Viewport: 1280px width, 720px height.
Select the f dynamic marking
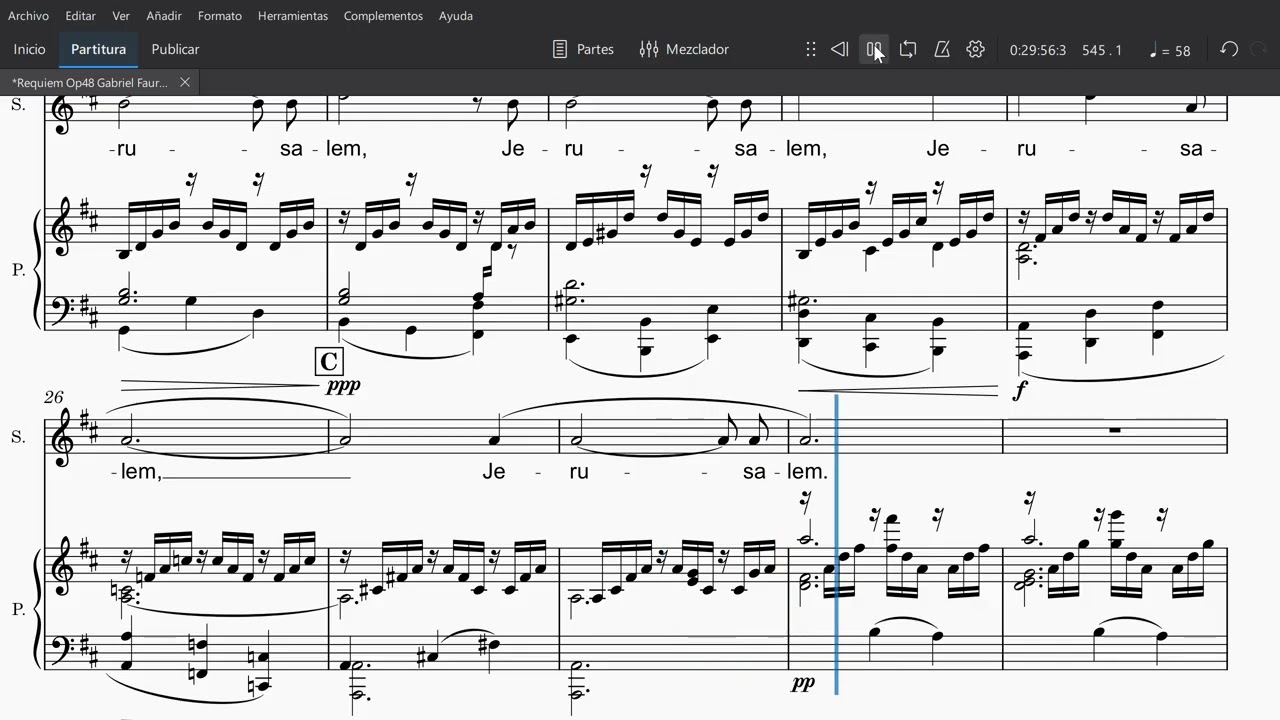1020,390
